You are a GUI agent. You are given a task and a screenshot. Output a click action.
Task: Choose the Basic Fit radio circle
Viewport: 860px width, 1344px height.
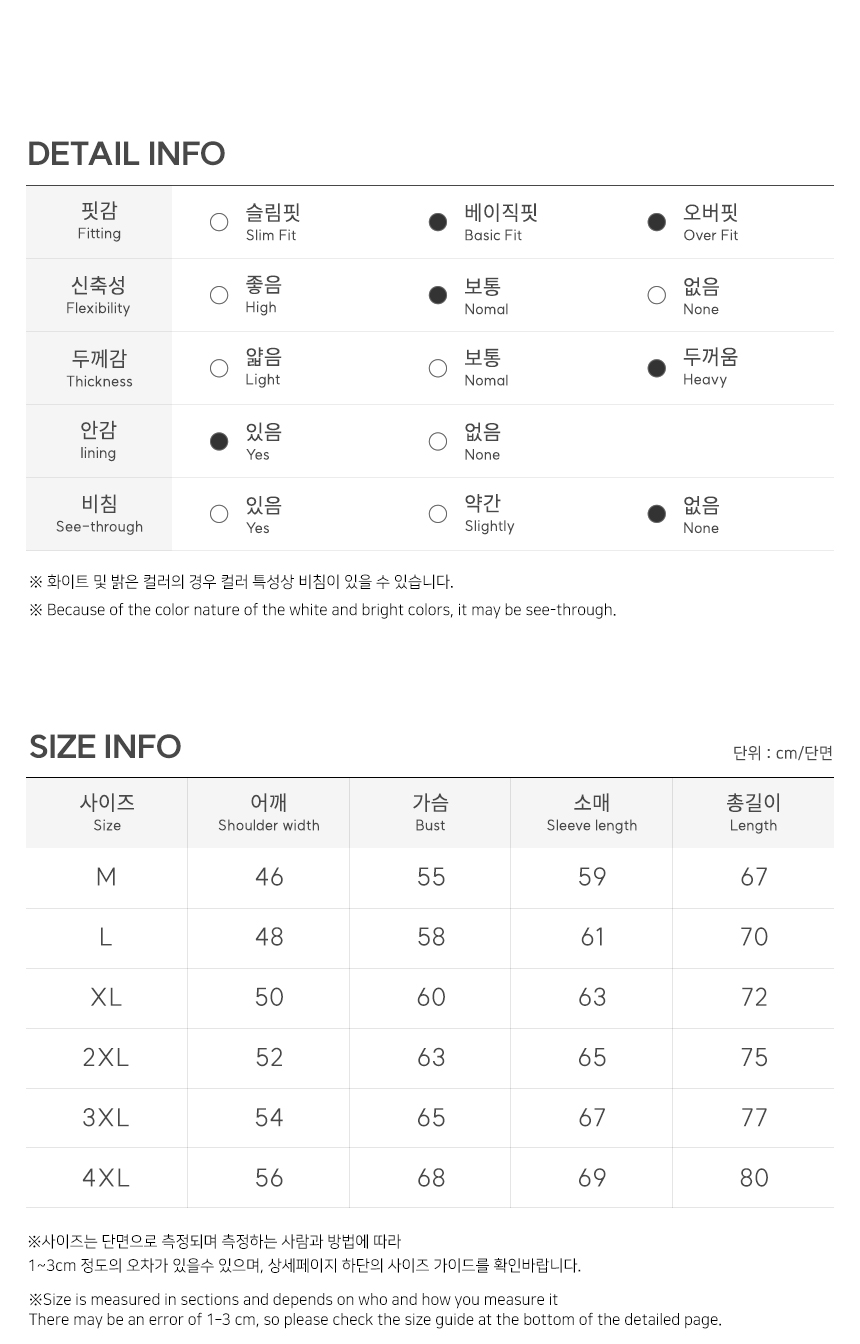point(438,222)
